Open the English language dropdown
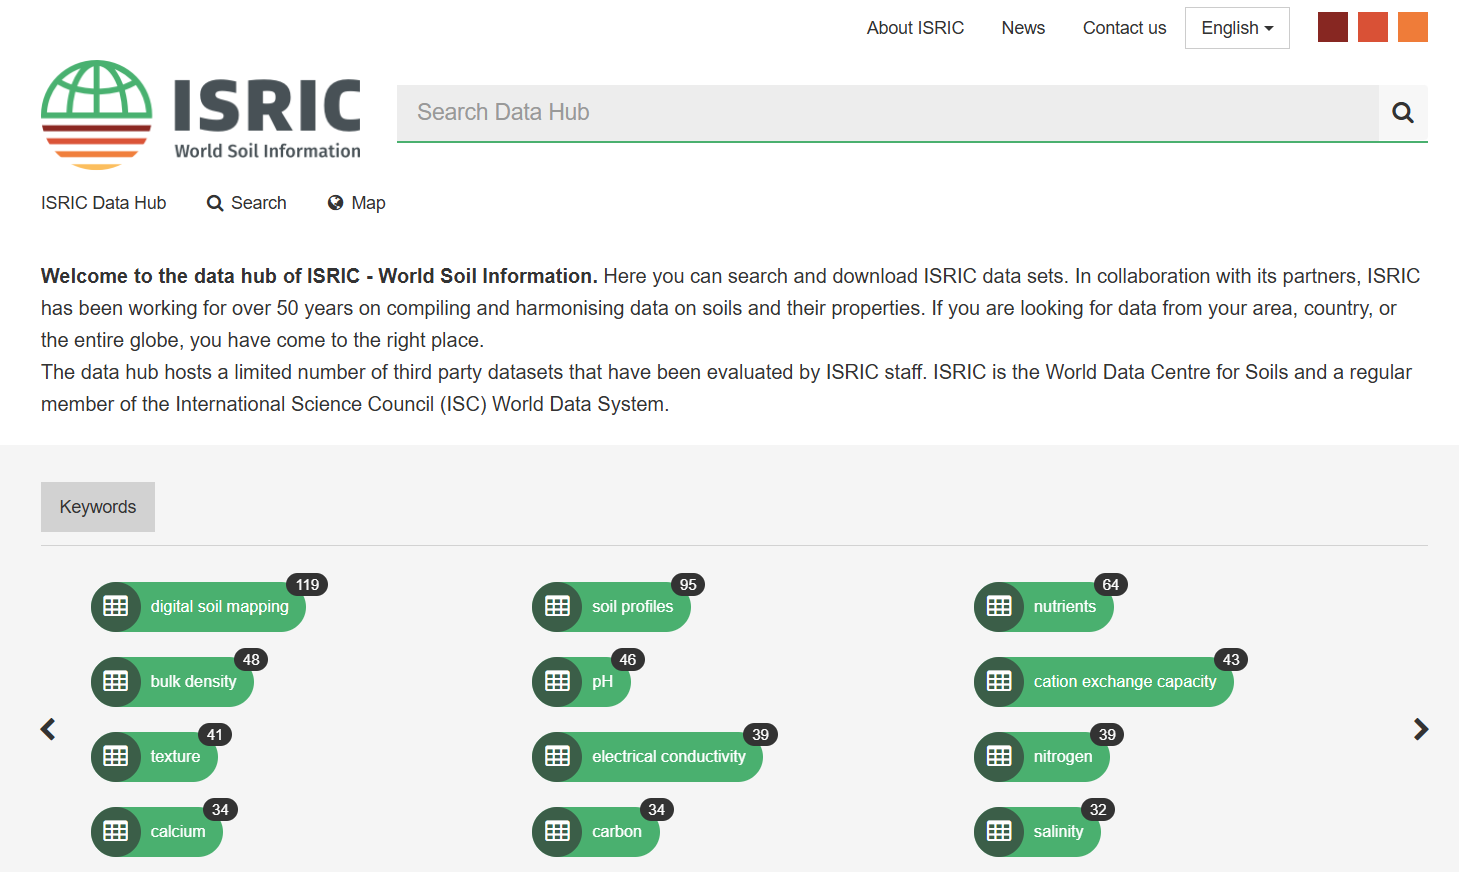This screenshot has width=1459, height=872. coord(1236,28)
